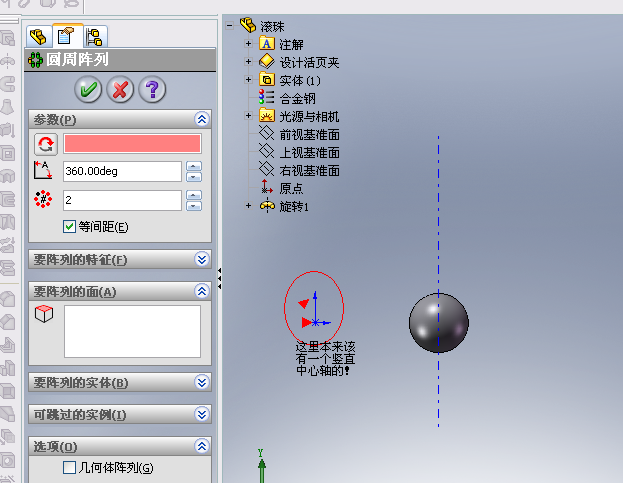
Task: Expand the 注解 tree node
Action: pyautogui.click(x=248, y=43)
